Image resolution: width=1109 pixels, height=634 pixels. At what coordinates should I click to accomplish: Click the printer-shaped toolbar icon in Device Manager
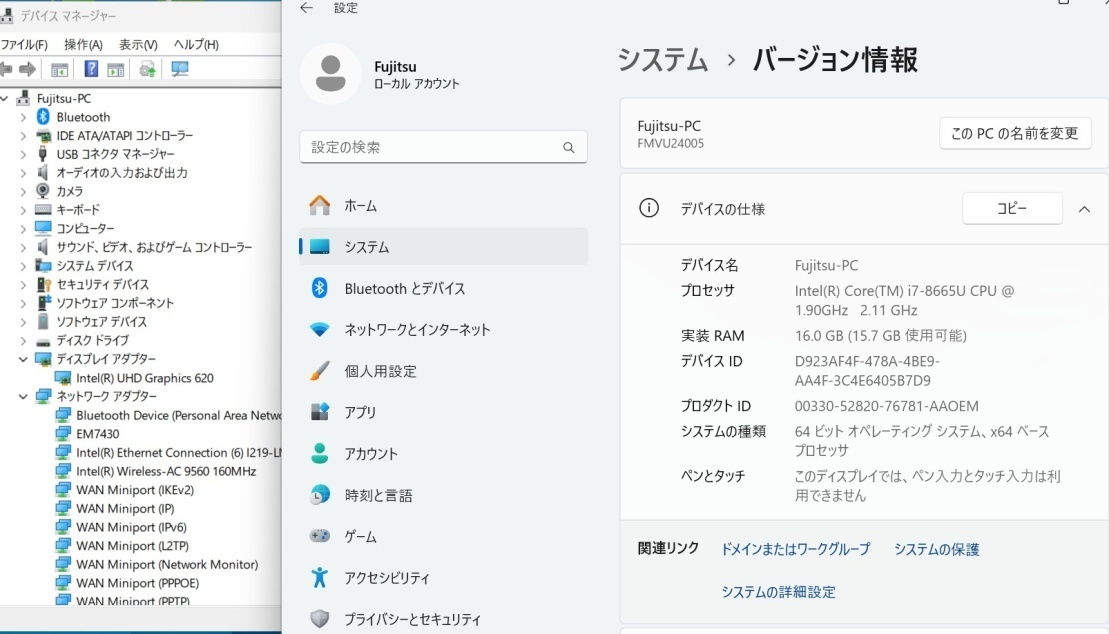coord(147,69)
